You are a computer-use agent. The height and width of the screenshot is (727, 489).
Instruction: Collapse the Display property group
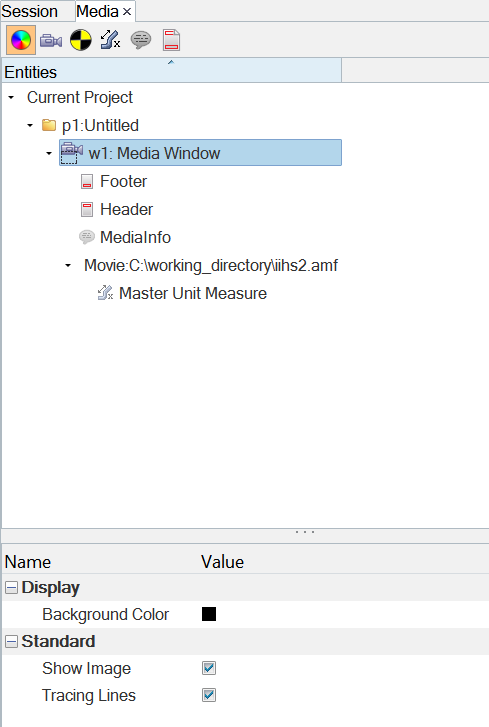[x=12, y=587]
